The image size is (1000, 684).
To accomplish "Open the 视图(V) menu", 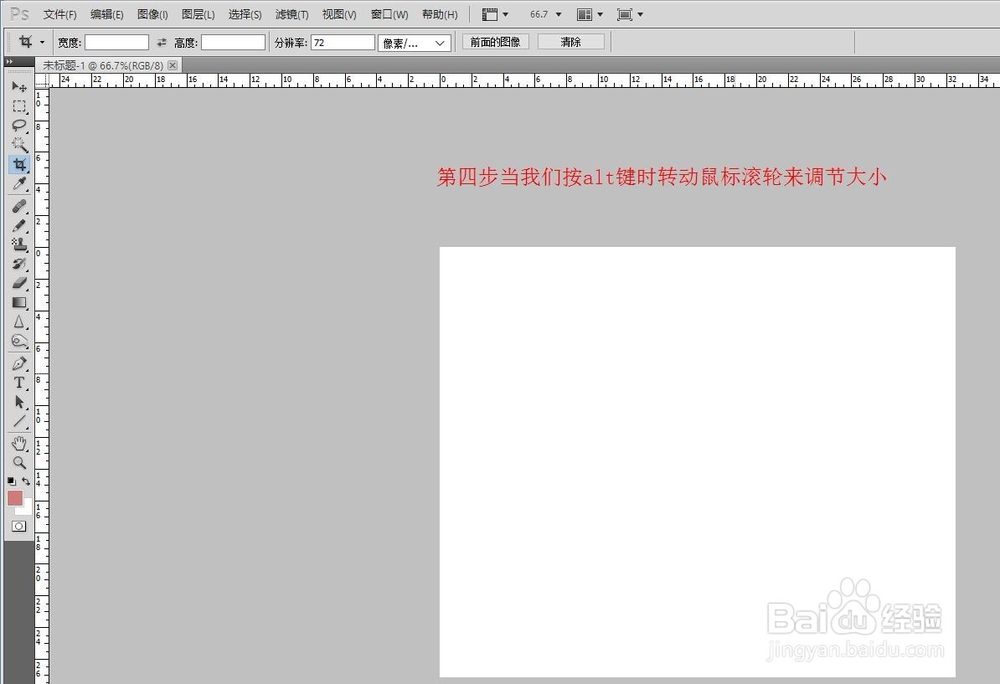I will [x=339, y=14].
